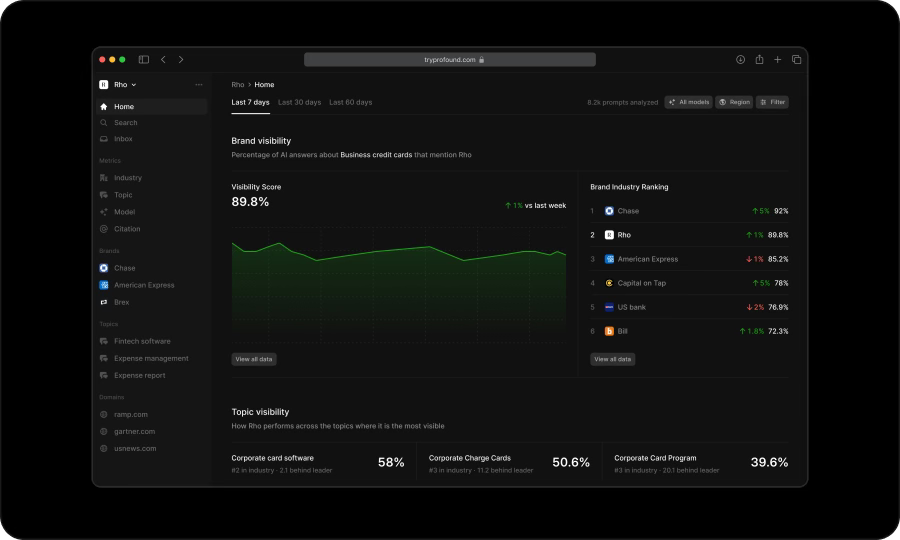Select Brex brand in sidebar
The width and height of the screenshot is (900, 540).
coord(152,302)
